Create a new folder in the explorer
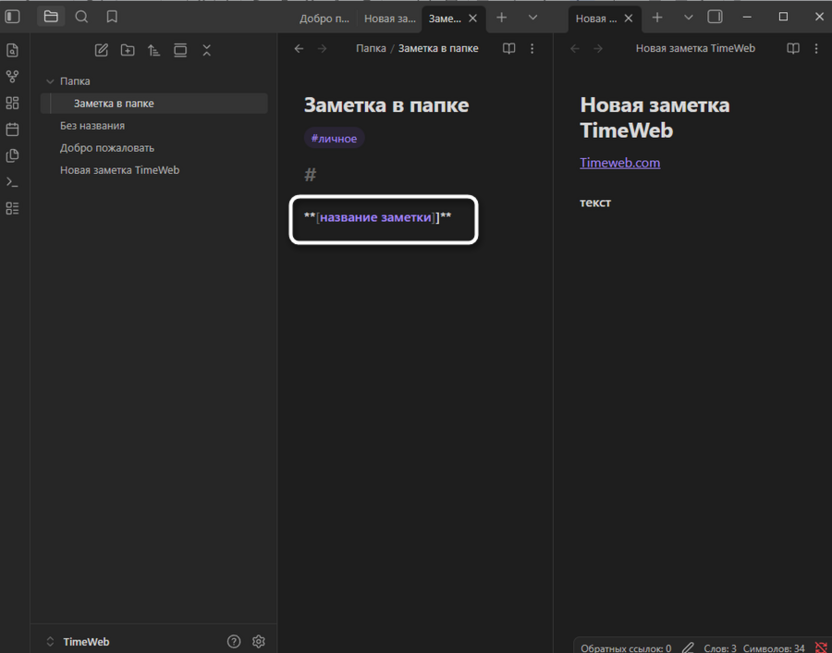The image size is (832, 653). 128,50
